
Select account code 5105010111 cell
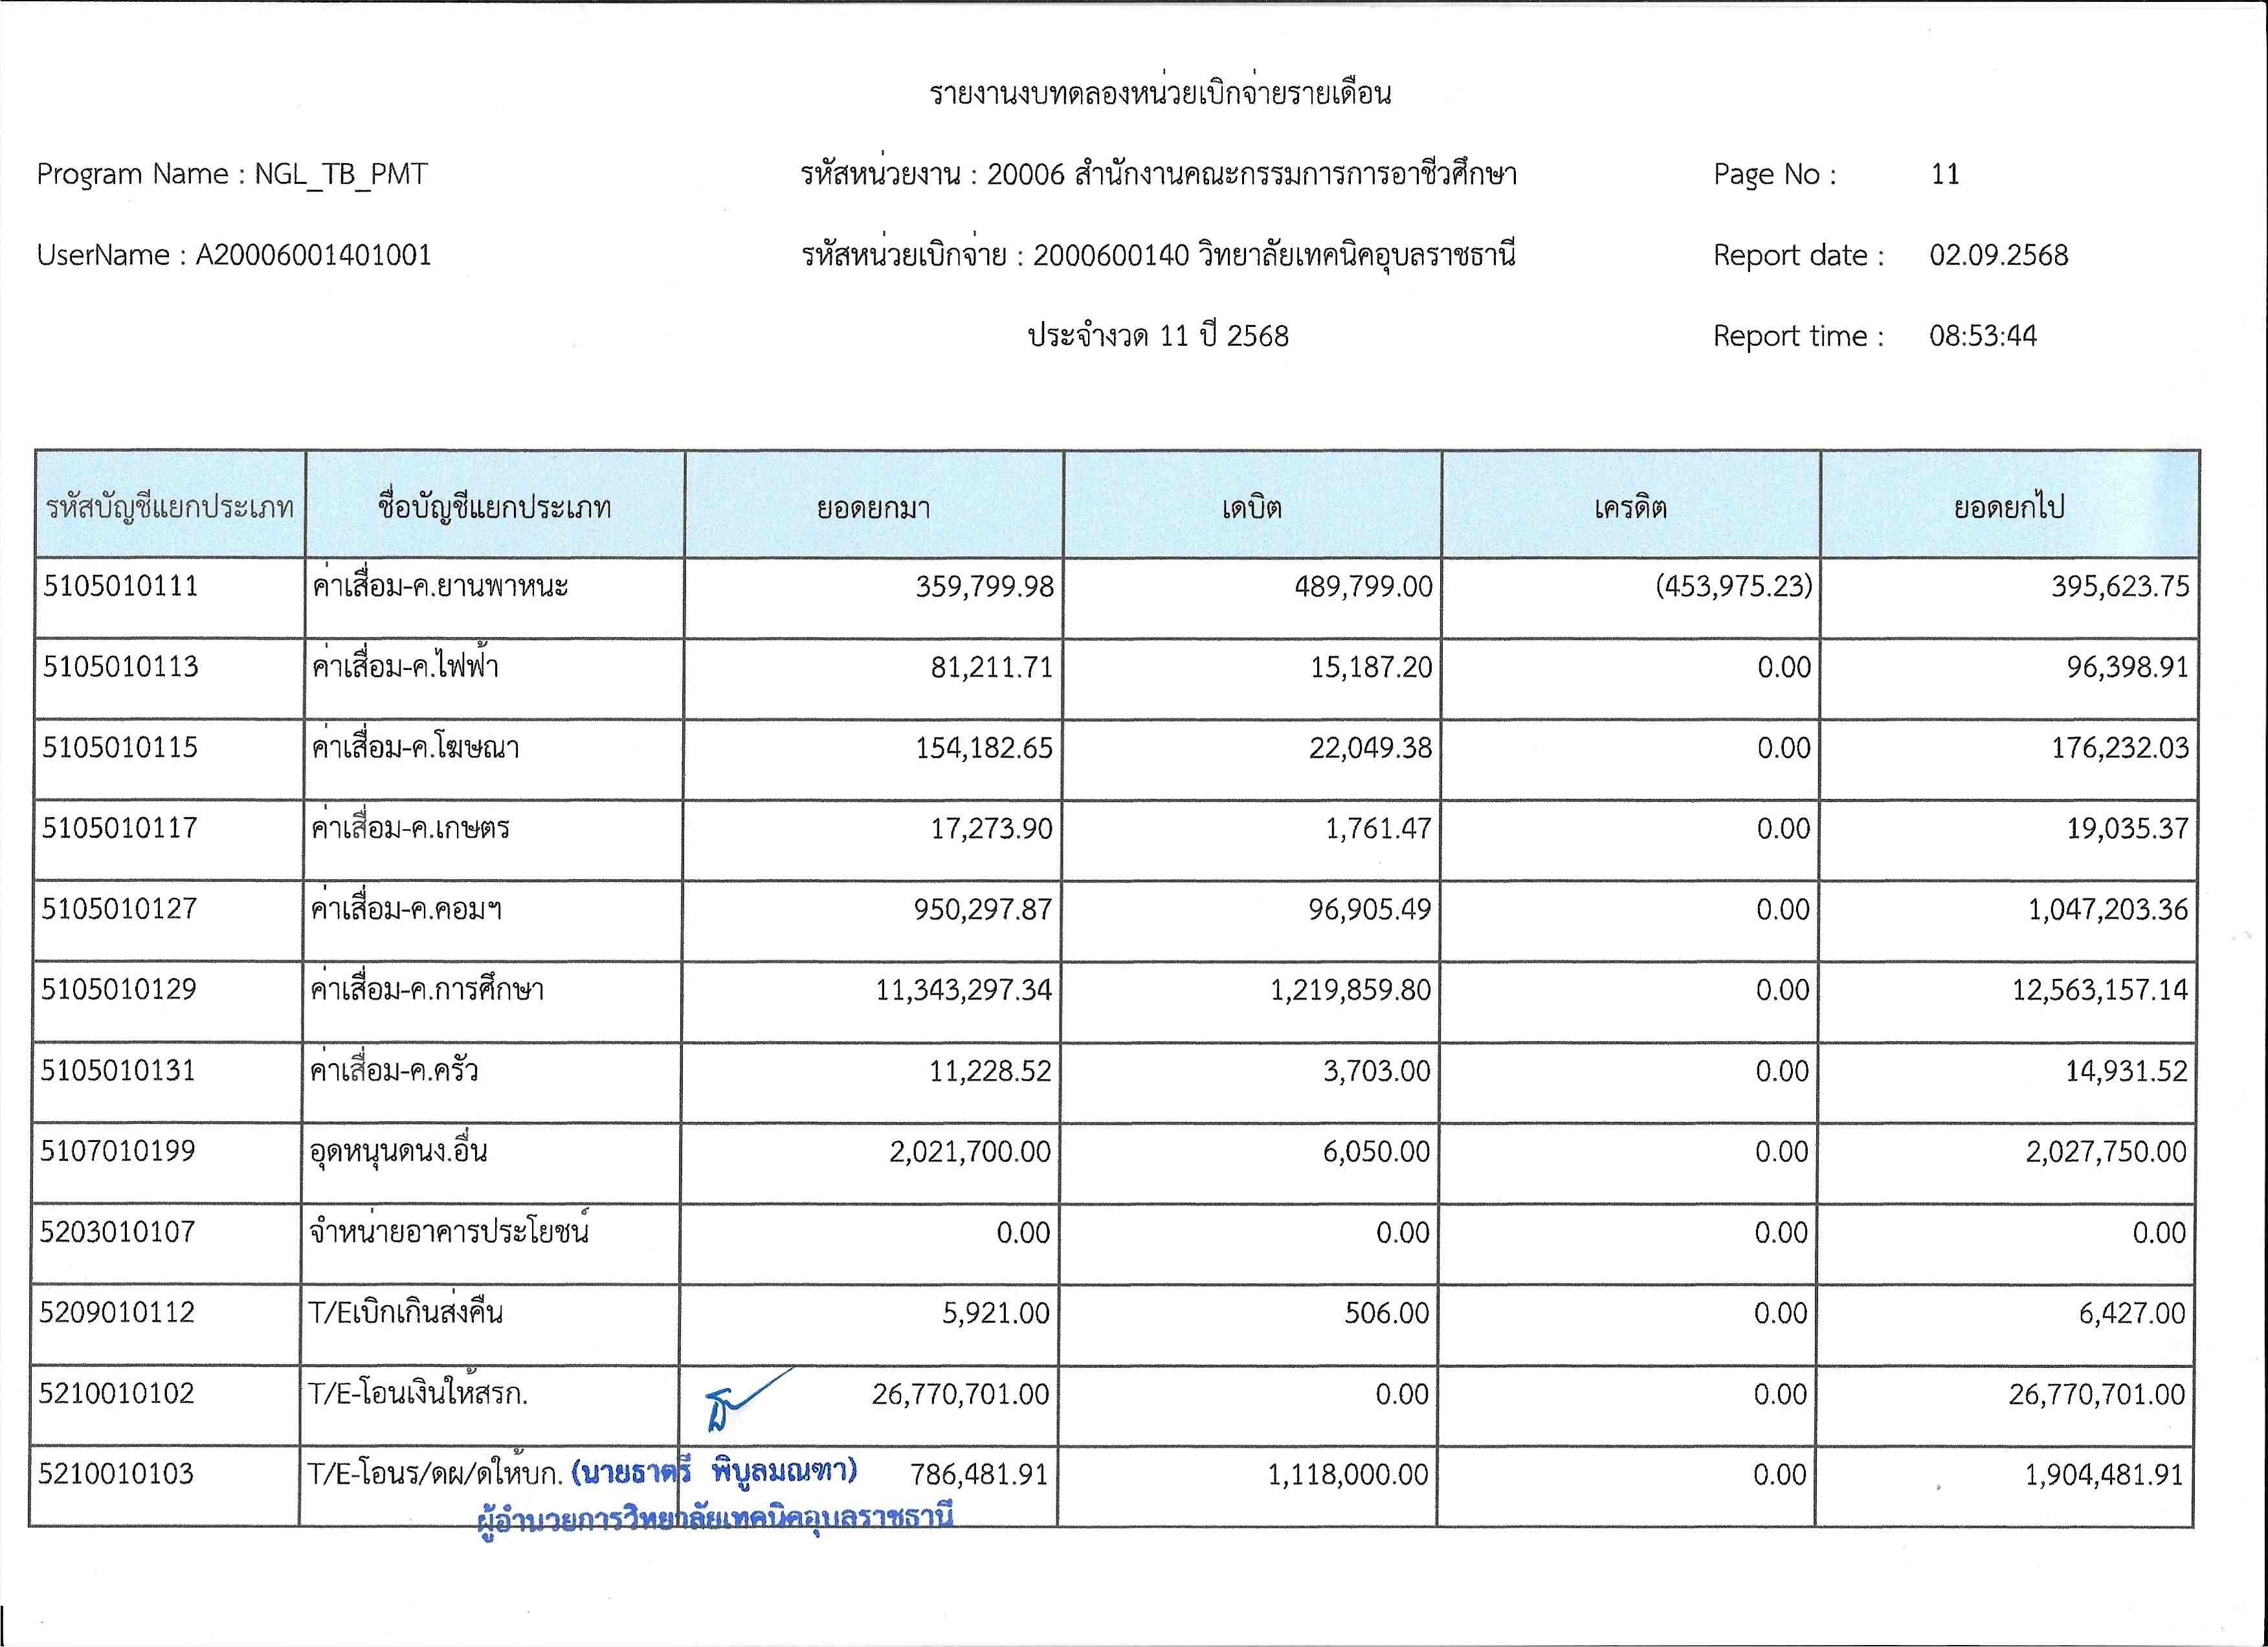tap(120, 586)
